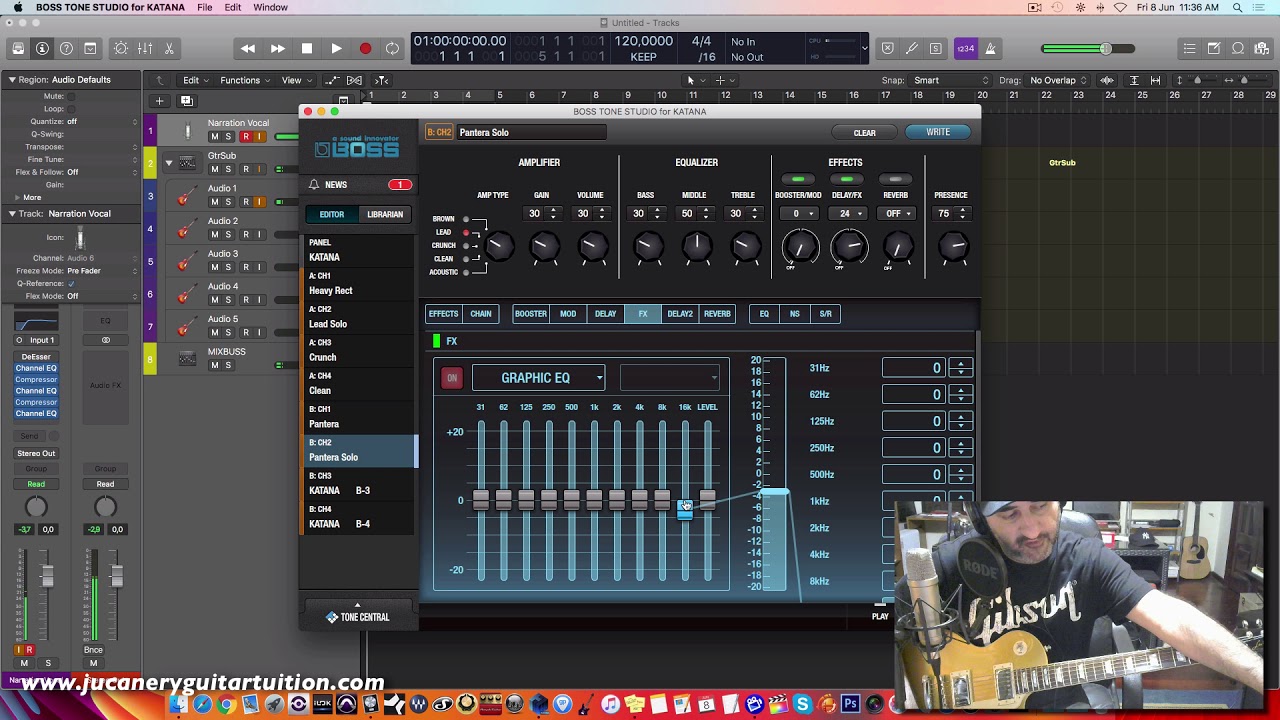Switch to the LIBRARIAN tab

pos(385,214)
